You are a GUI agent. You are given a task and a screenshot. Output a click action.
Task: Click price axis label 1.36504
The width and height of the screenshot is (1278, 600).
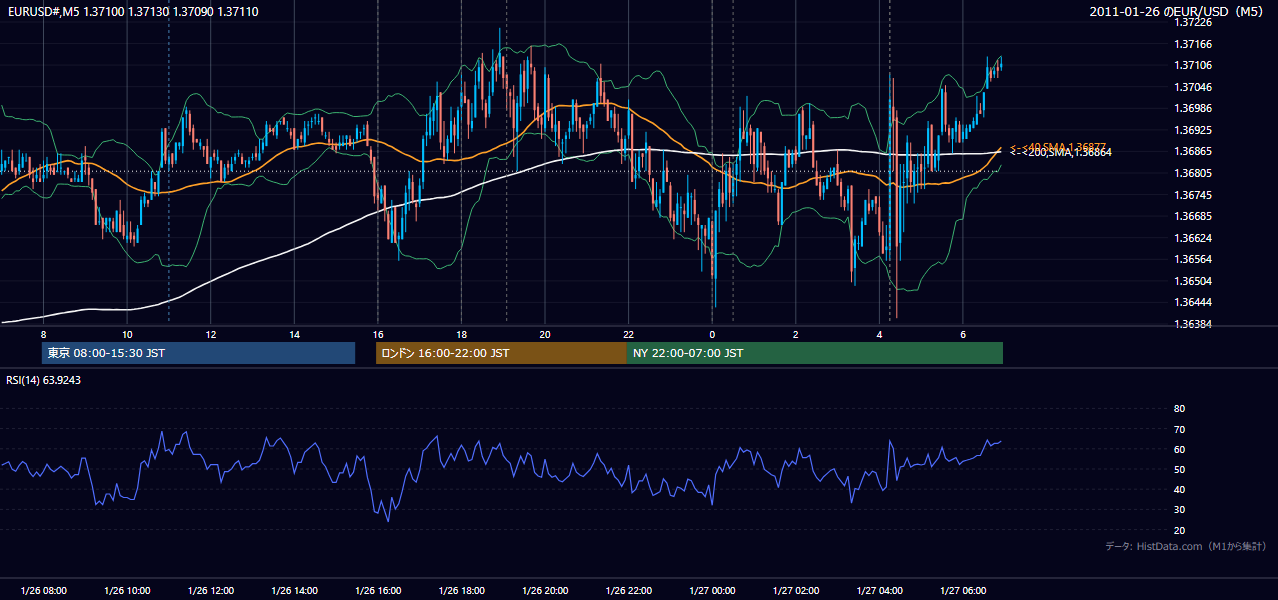coord(1192,281)
